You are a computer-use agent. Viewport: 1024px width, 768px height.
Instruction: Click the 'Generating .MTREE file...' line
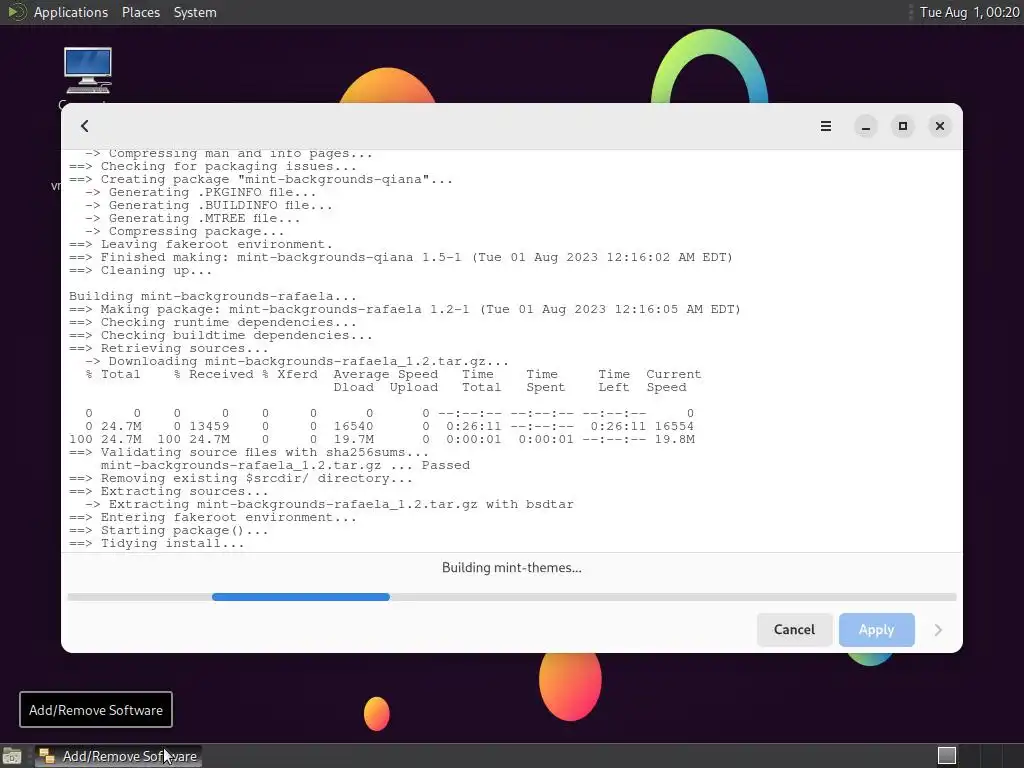coord(193,219)
